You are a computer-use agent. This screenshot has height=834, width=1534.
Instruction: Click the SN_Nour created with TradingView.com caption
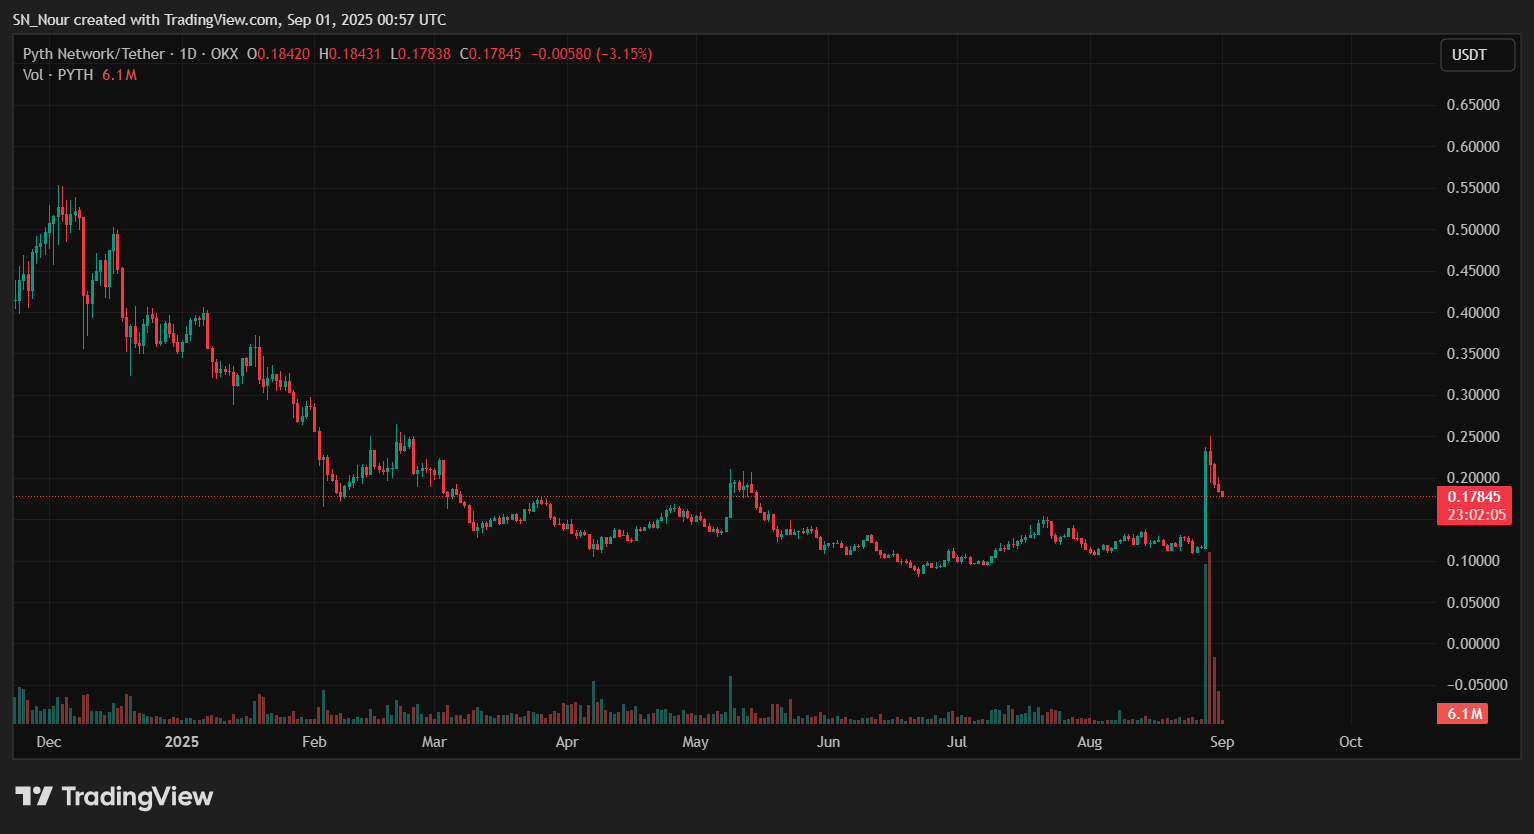coord(229,20)
